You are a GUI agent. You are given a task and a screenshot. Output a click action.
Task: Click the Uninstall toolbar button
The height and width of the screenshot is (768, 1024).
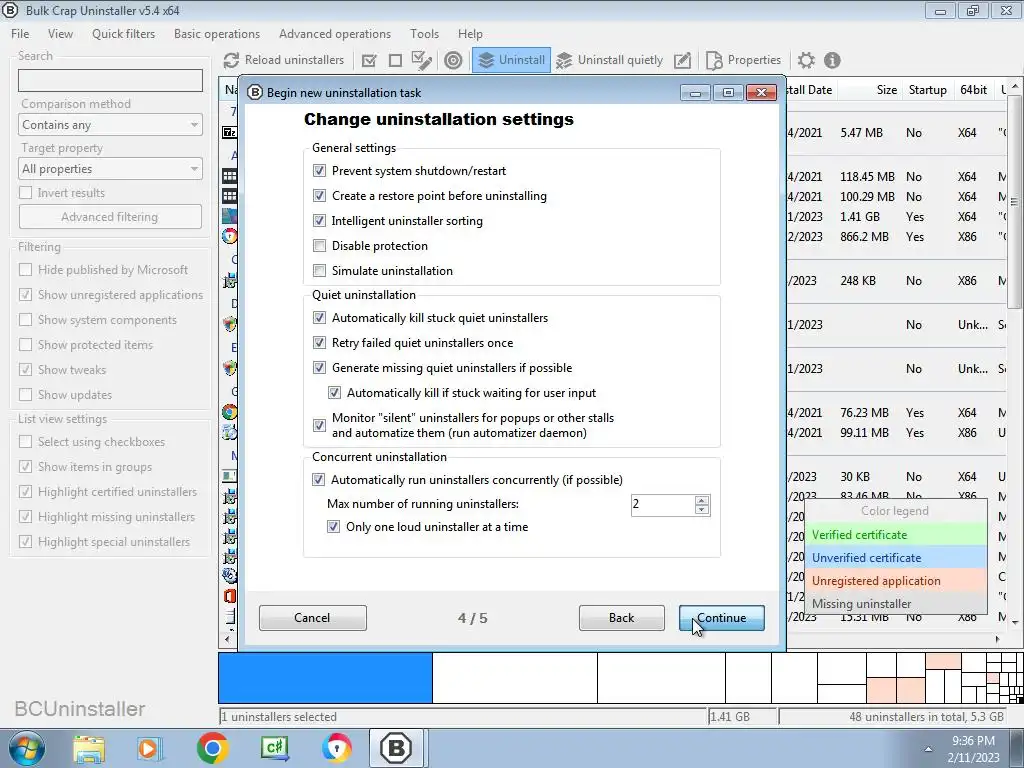pos(511,60)
